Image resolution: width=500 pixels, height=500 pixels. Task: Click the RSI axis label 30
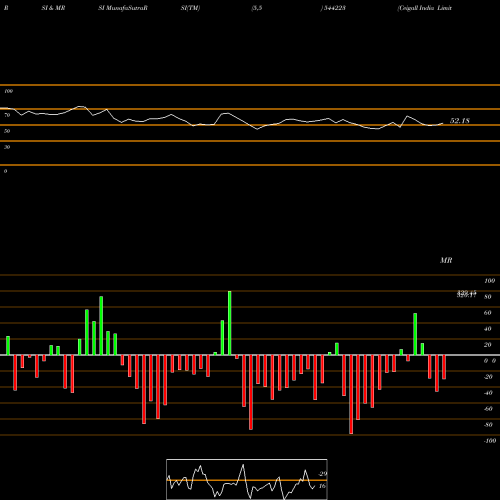point(7,147)
